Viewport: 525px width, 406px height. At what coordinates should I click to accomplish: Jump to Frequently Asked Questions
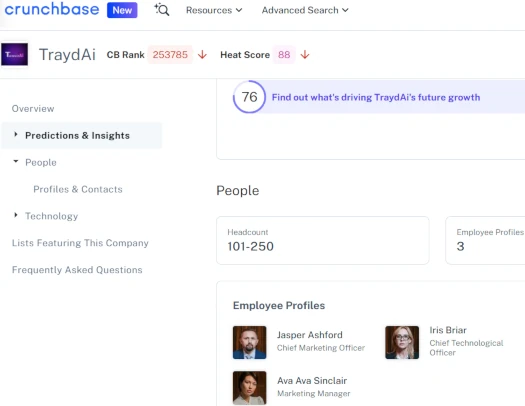(77, 270)
